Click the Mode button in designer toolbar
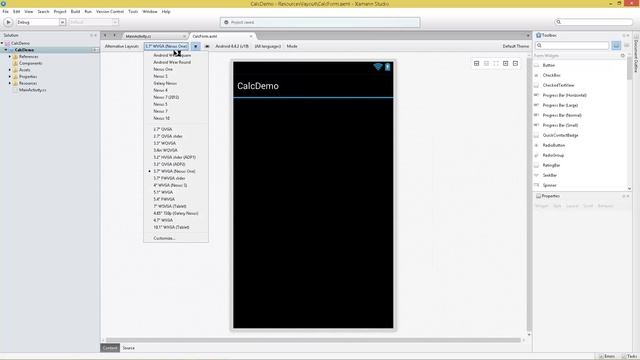Image resolution: width=640 pixels, height=360 pixels. click(292, 46)
